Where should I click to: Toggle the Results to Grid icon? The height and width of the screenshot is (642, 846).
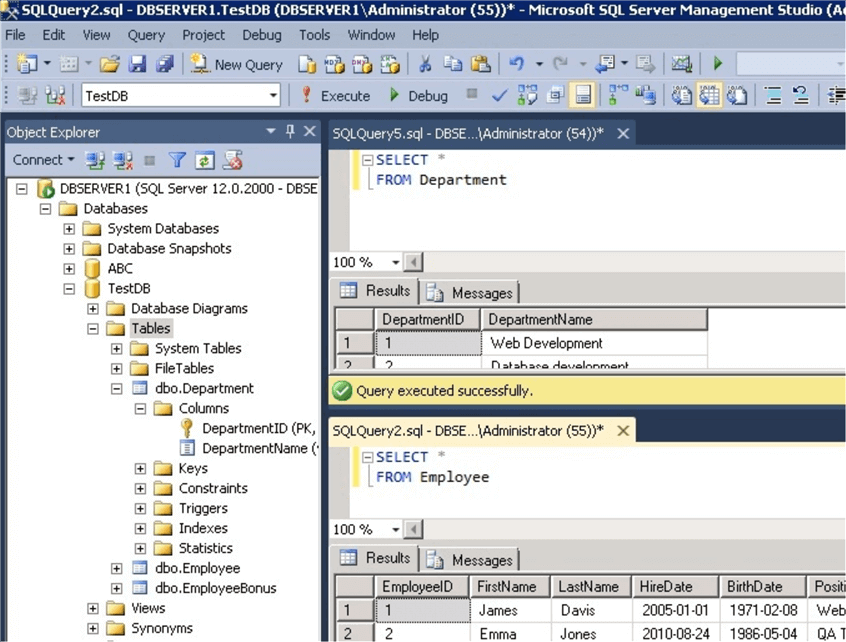pyautogui.click(x=709, y=95)
